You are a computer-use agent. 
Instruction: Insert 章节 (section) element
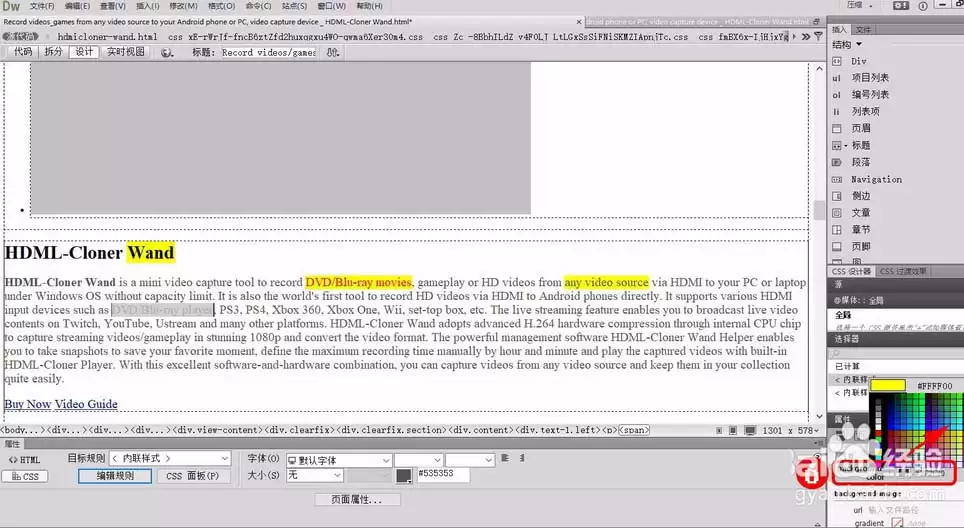pos(860,229)
